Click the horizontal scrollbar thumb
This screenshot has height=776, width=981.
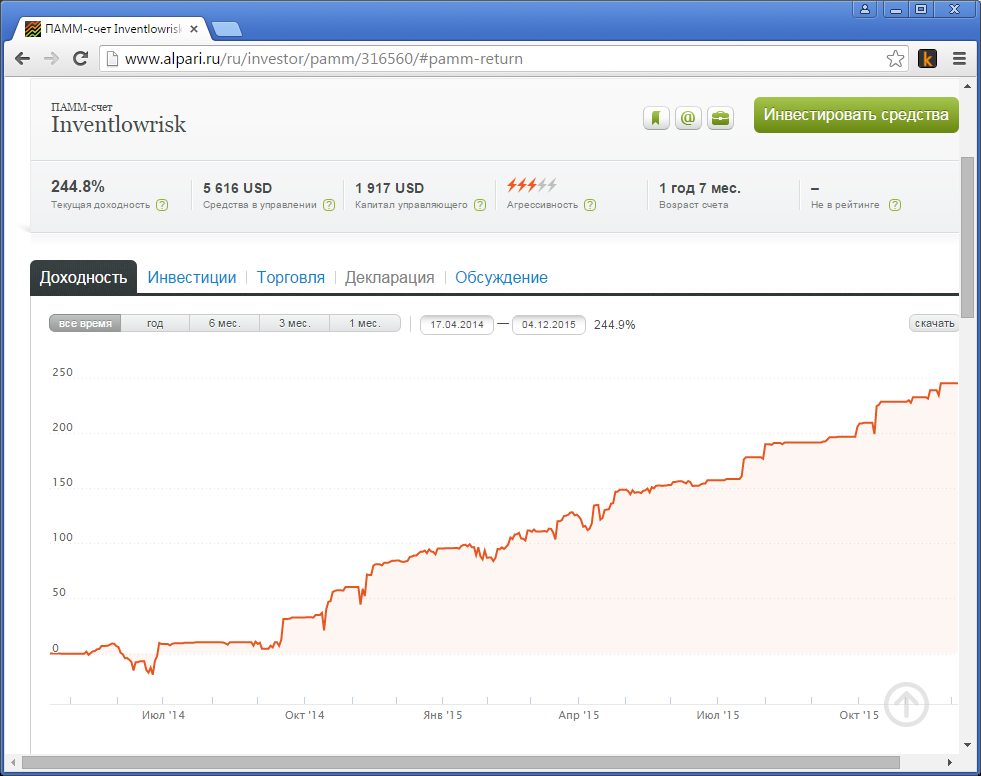tap(461, 762)
